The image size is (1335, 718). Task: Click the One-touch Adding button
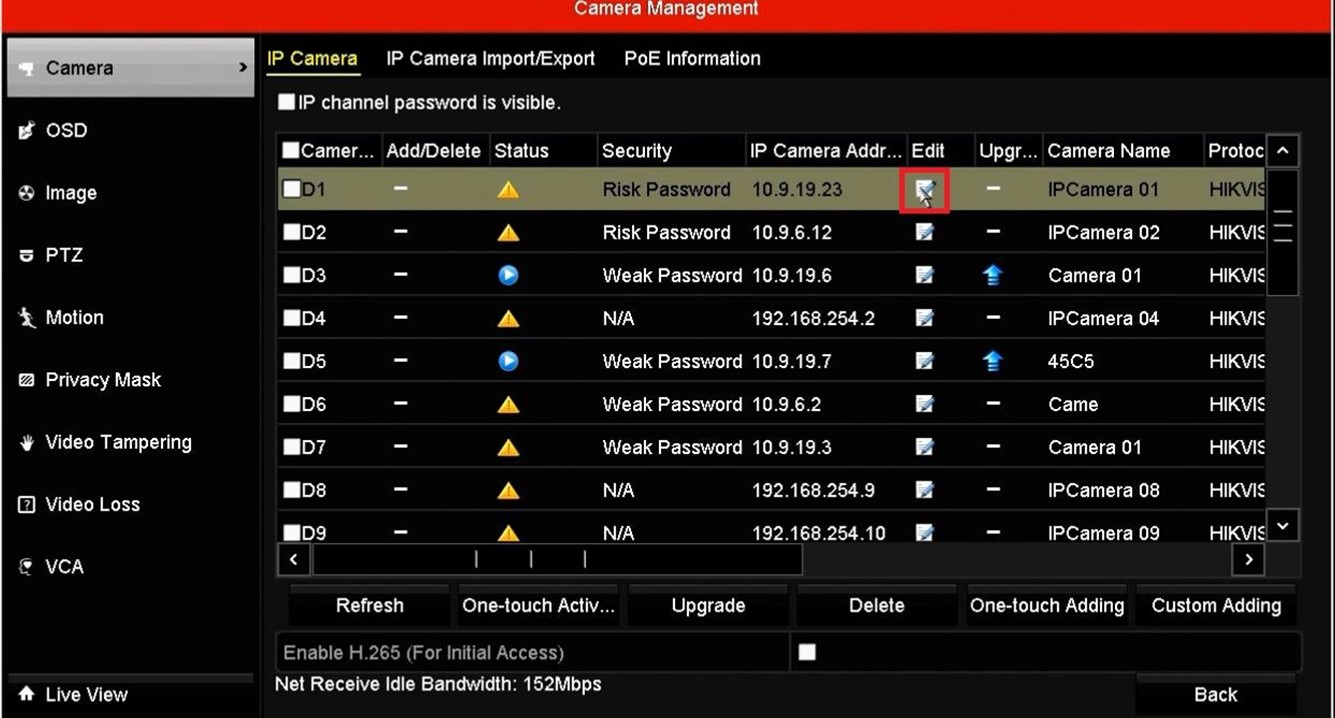tap(1046, 606)
